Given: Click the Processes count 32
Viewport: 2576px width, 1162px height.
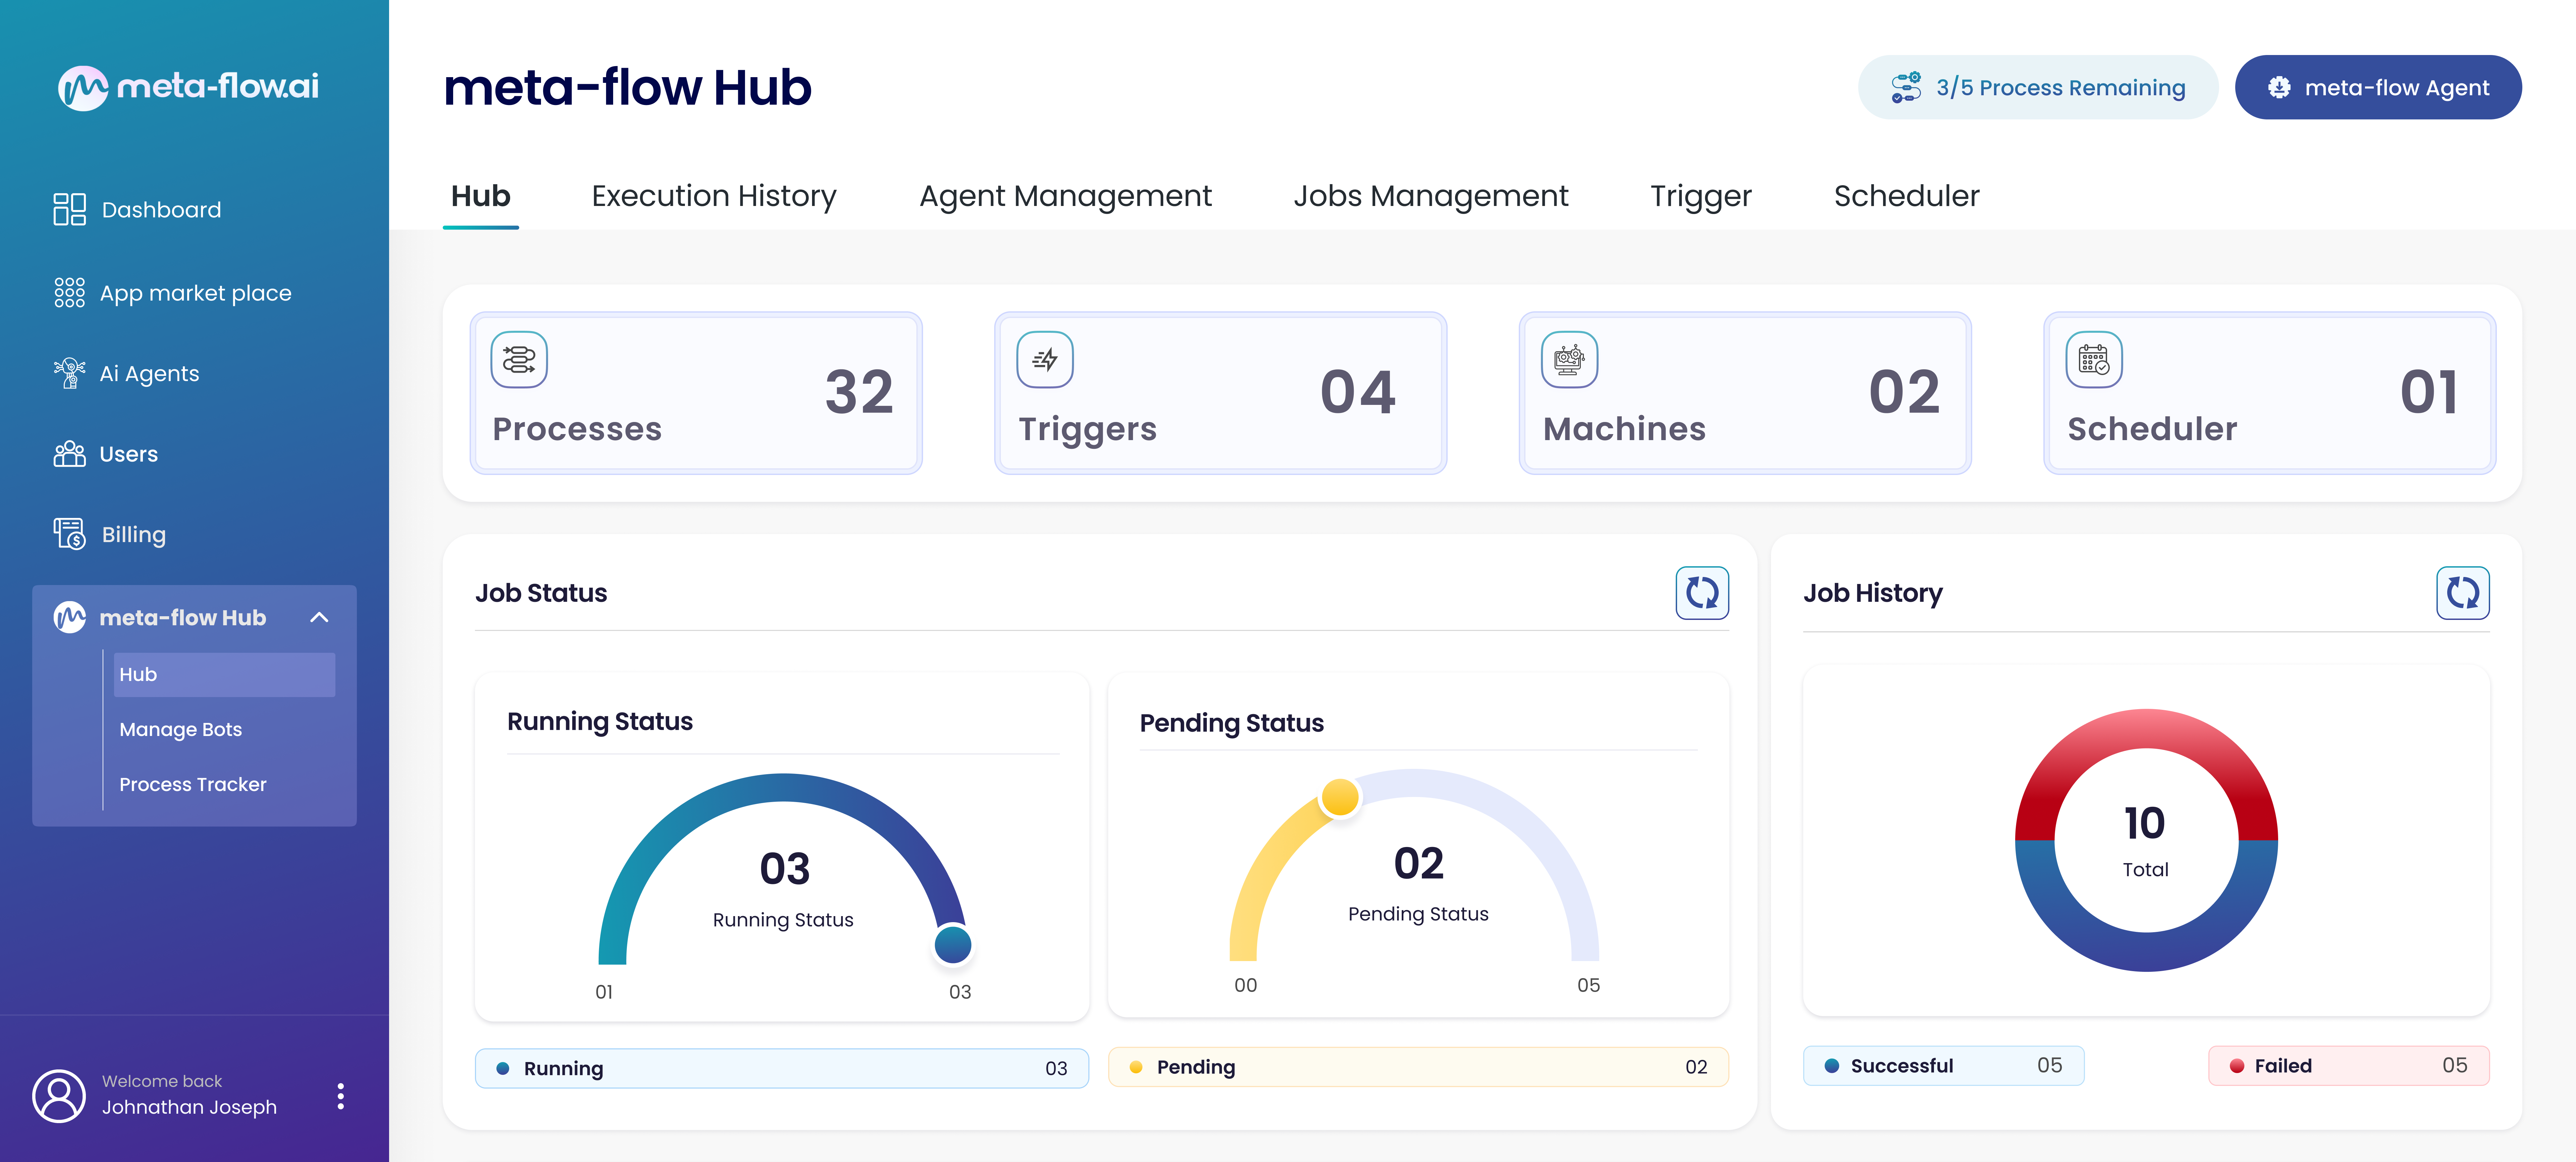Looking at the screenshot, I should pos(859,392).
